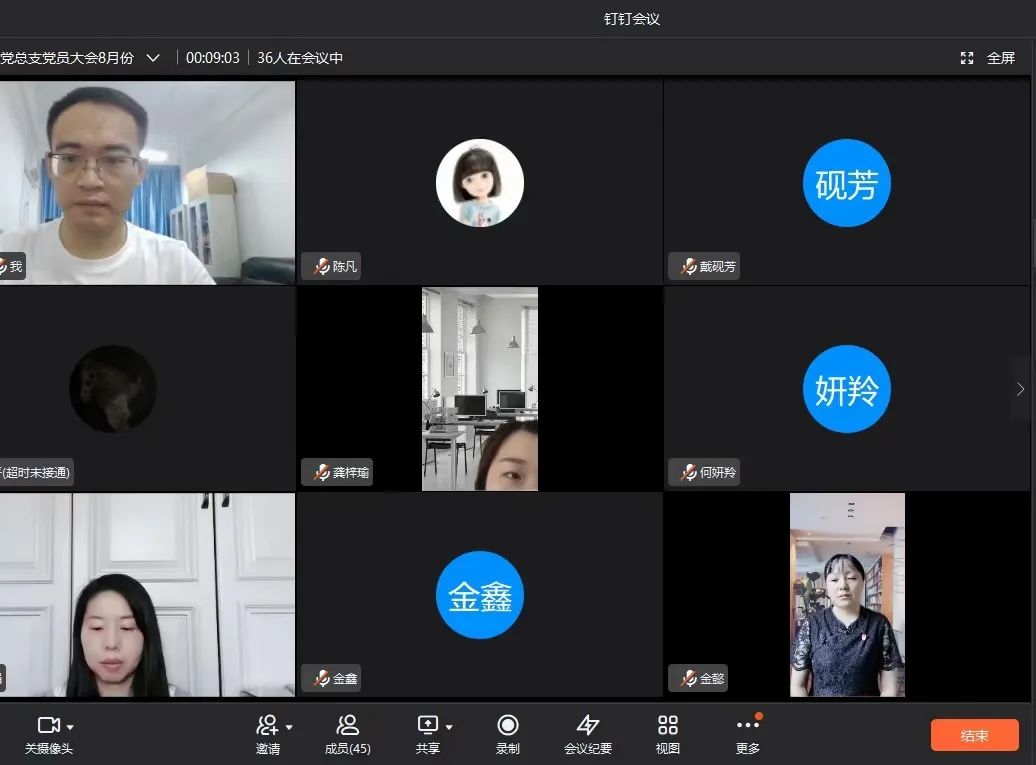Expand the meeting title dropdown chevron
Image resolution: width=1036 pixels, height=765 pixels.
pyautogui.click(x=153, y=58)
